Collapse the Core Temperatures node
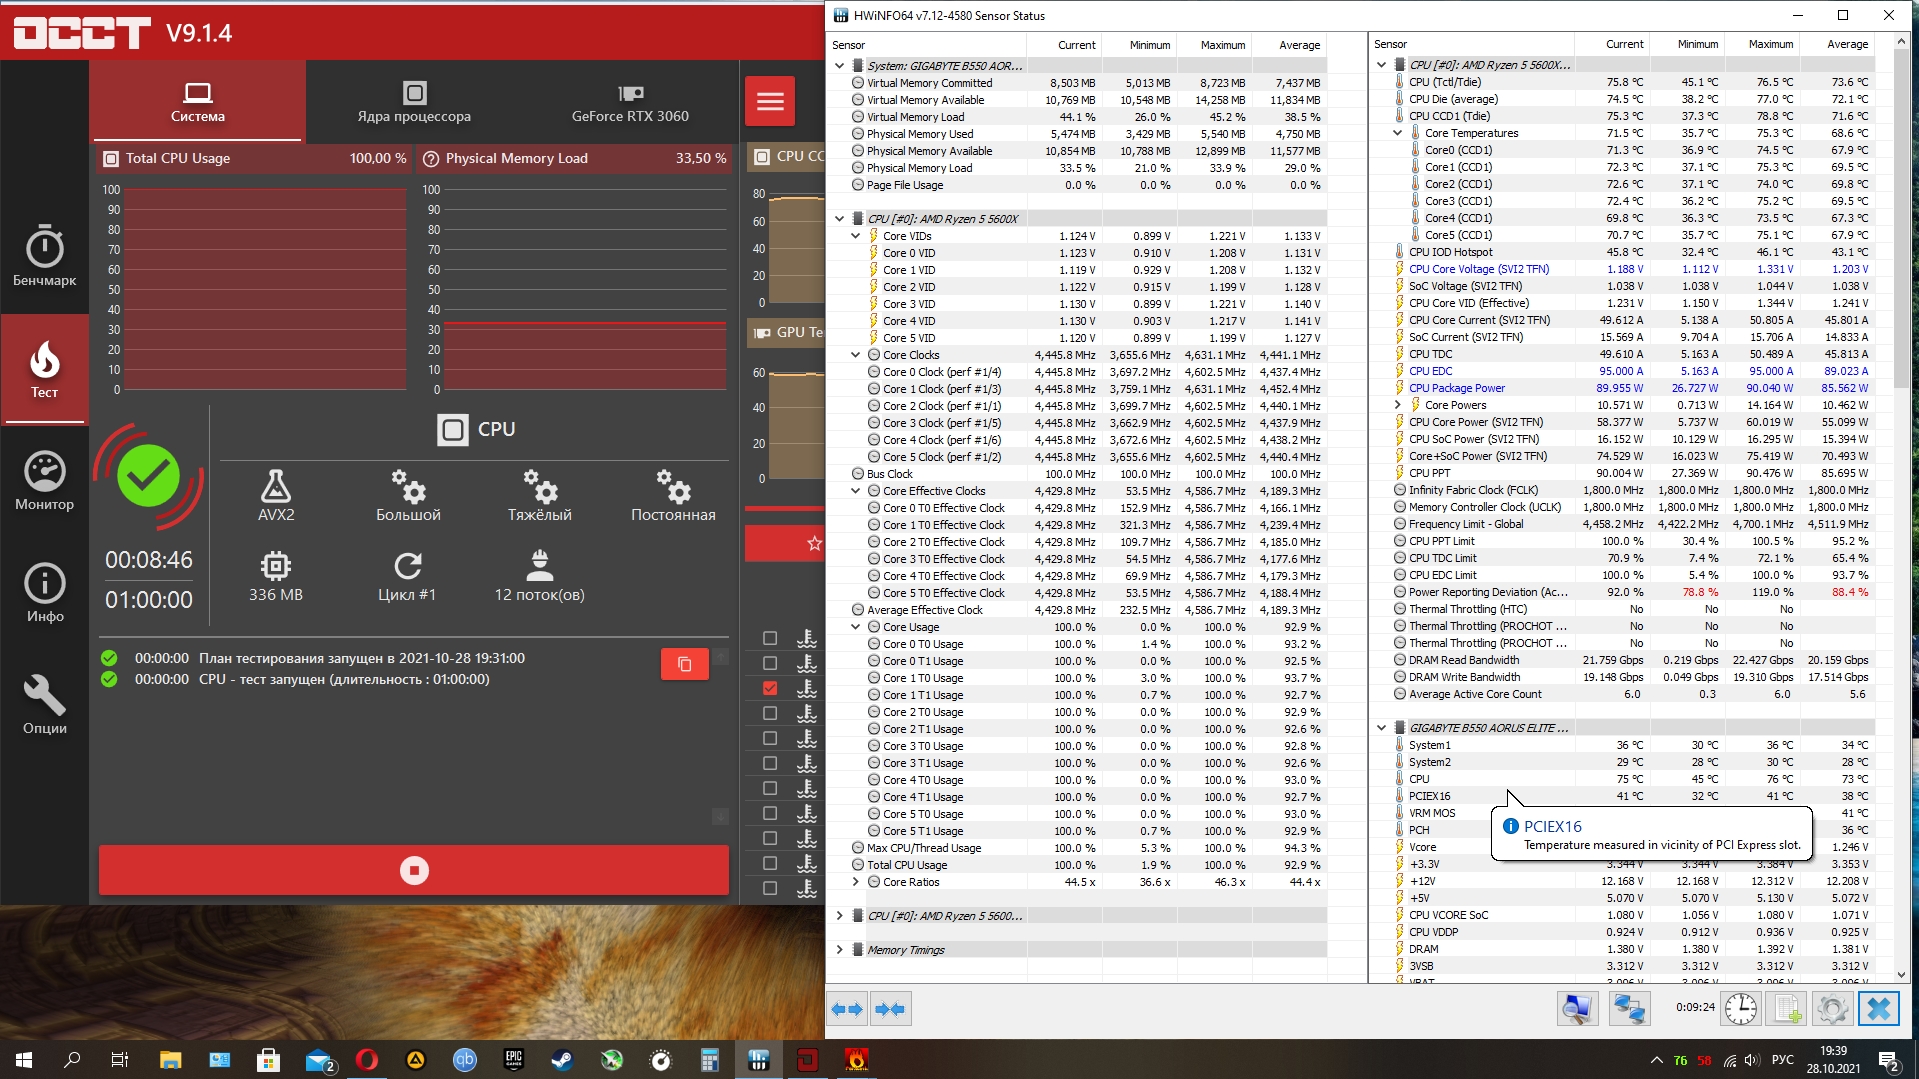Viewport: 1919px width, 1079px height. click(x=1398, y=133)
